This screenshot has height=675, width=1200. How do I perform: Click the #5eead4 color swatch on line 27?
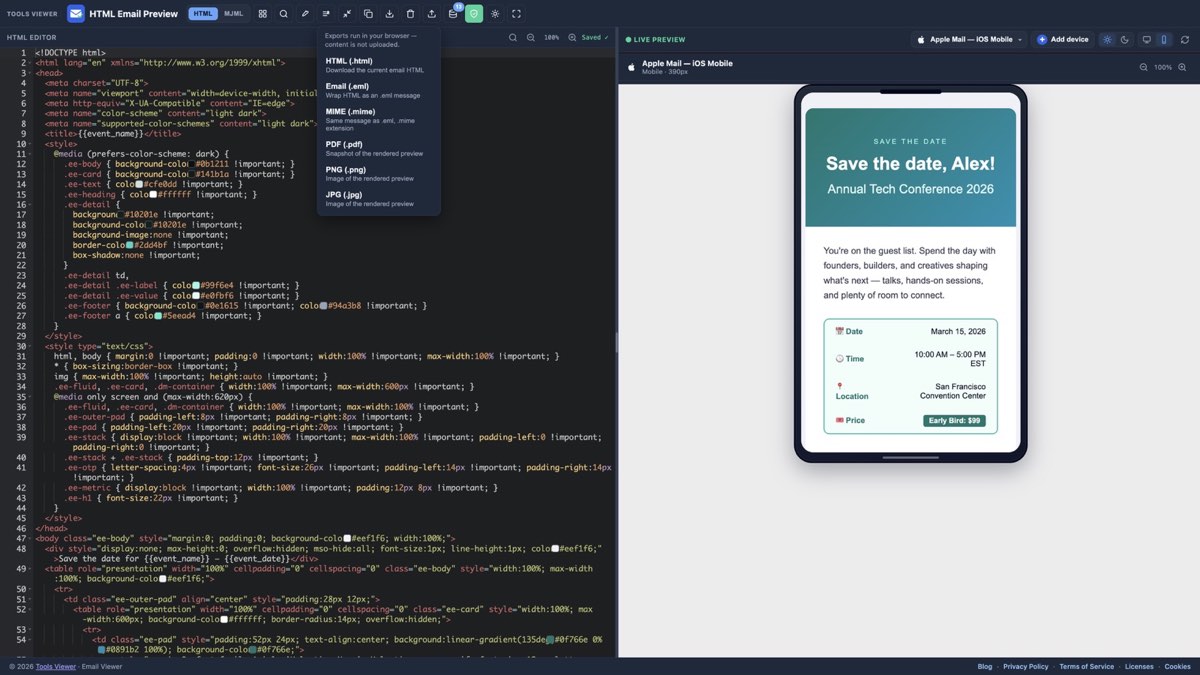(x=160, y=315)
